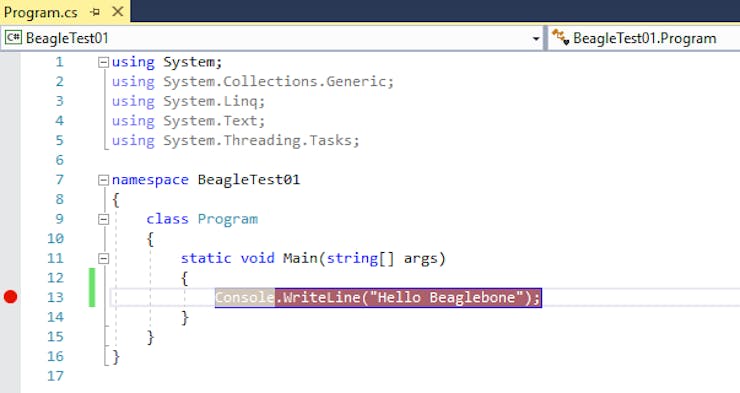Click line number 17 in the gutter
740x393 pixels.
(x=55, y=376)
